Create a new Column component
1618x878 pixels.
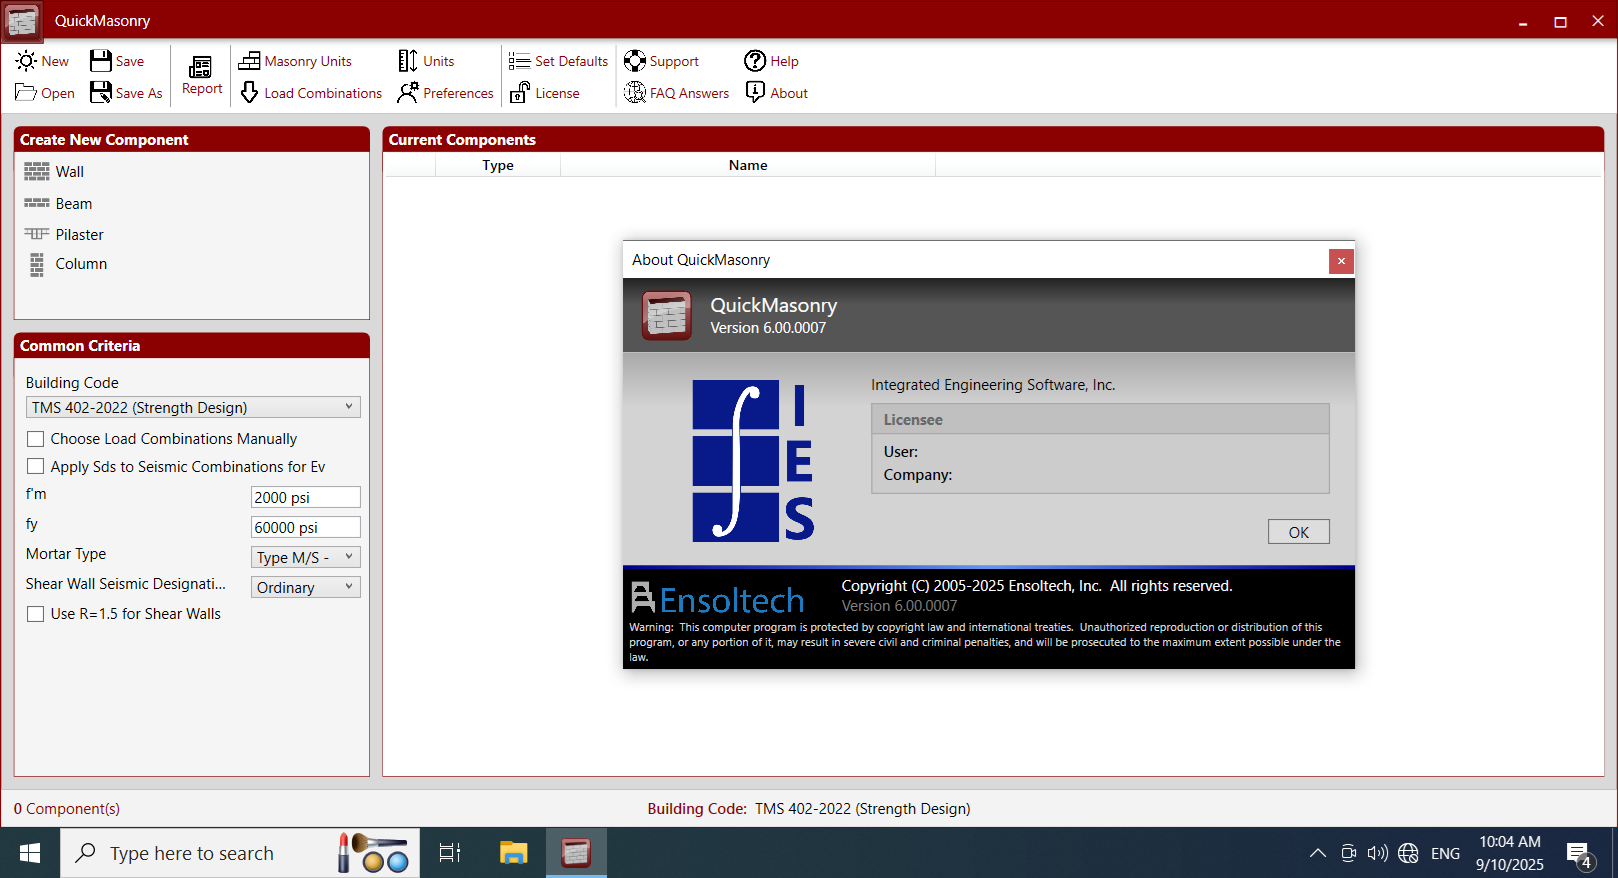(x=67, y=264)
